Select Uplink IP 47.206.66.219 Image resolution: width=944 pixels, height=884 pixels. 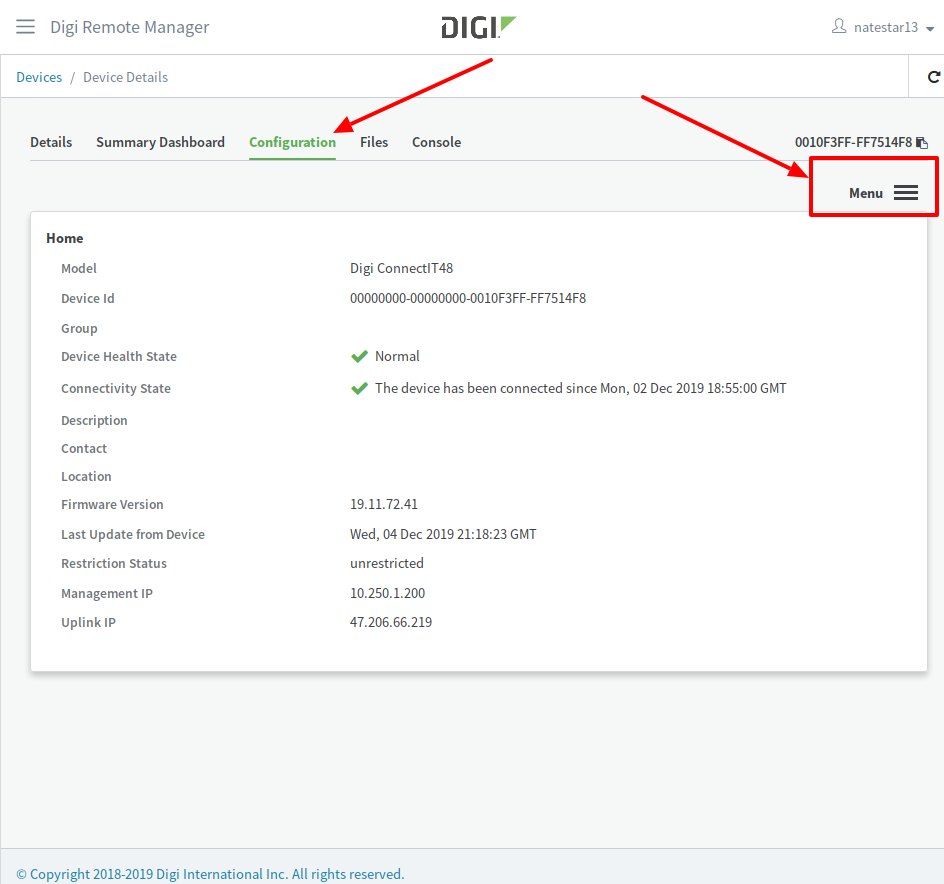[x=391, y=622]
